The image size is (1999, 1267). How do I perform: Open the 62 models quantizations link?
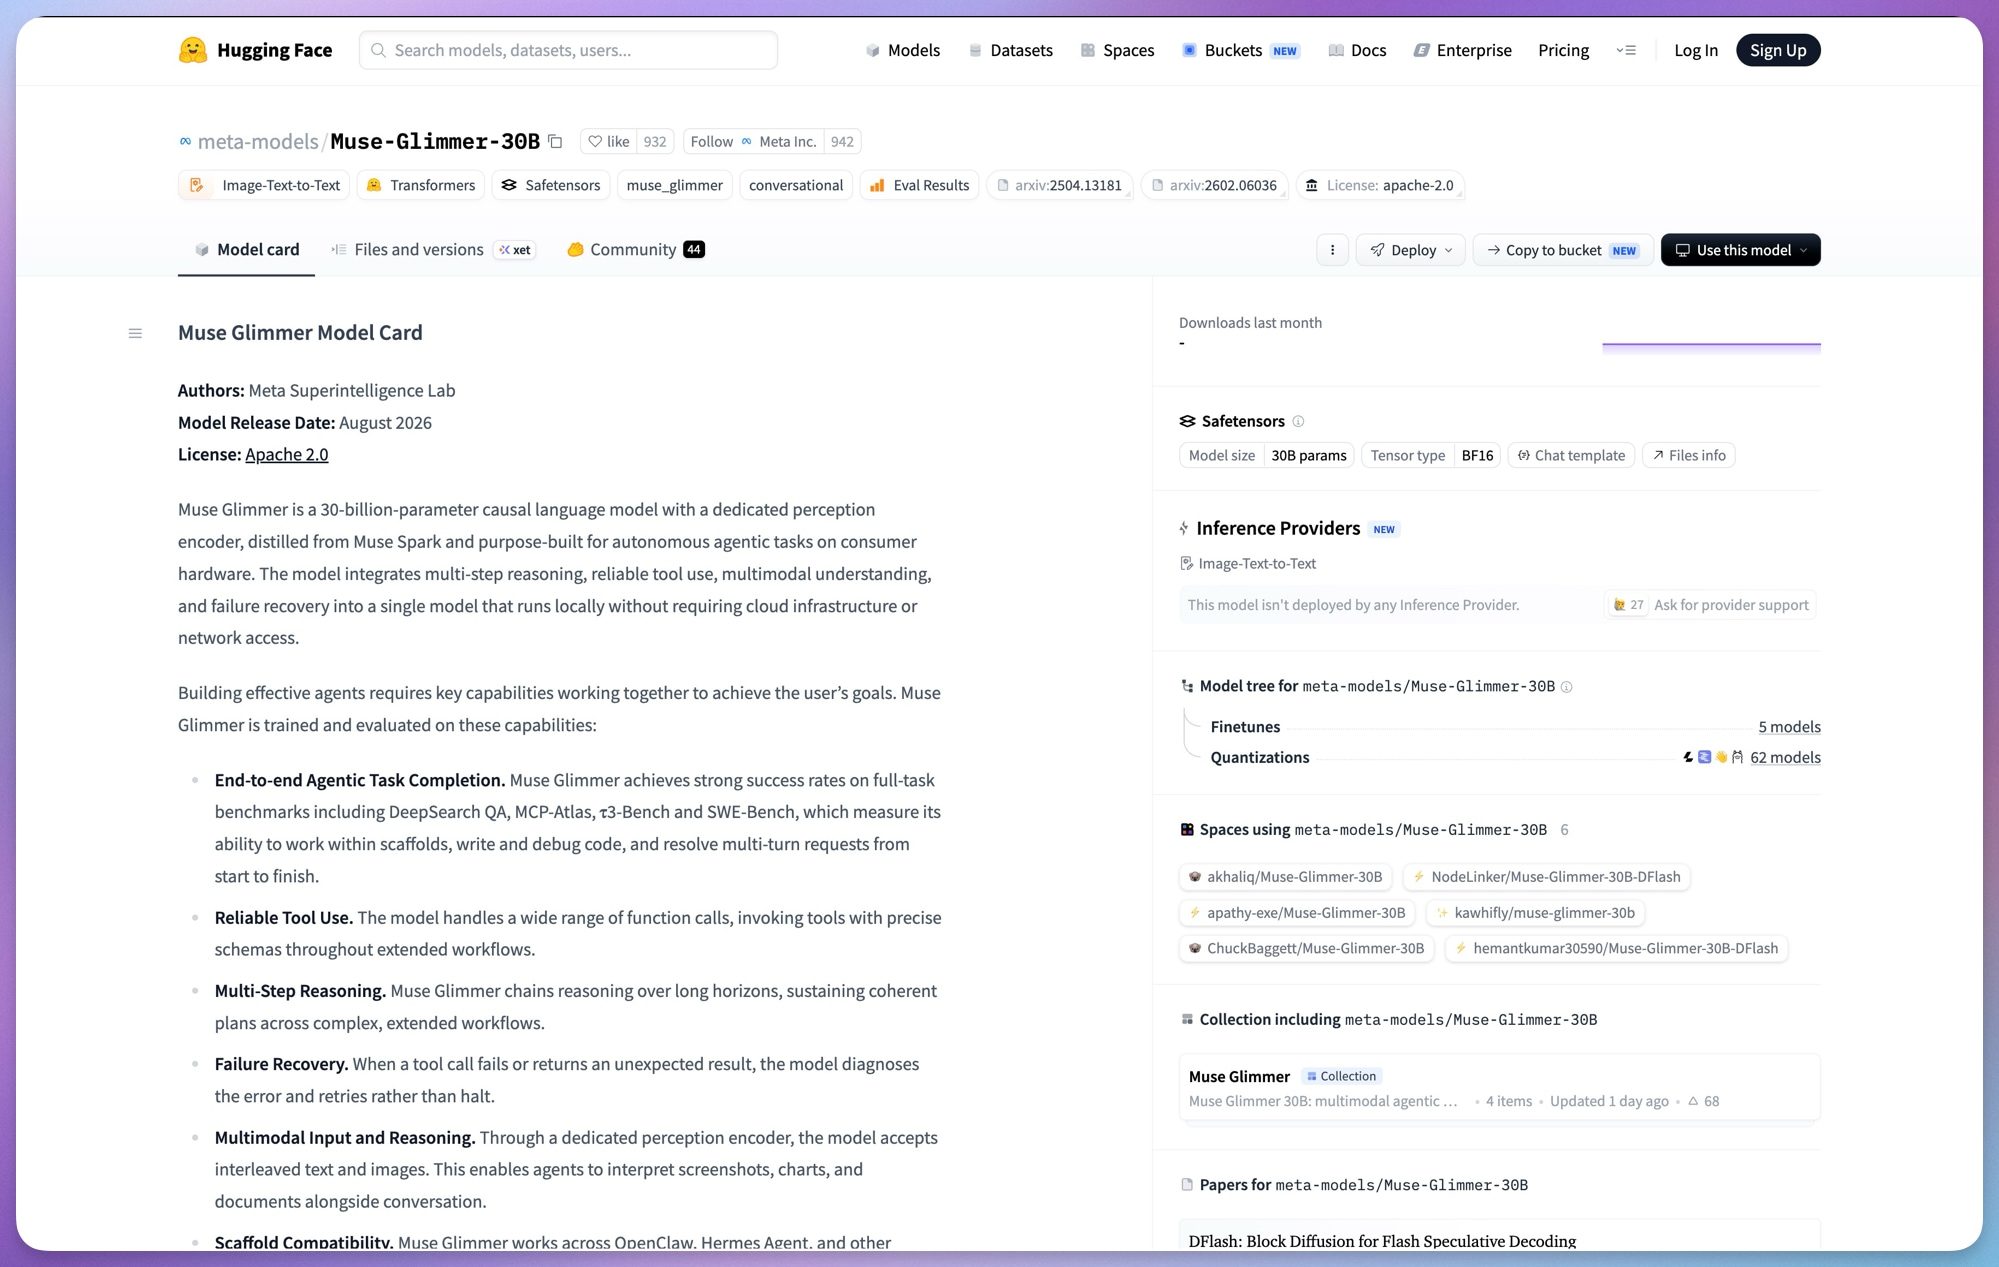click(x=1785, y=757)
